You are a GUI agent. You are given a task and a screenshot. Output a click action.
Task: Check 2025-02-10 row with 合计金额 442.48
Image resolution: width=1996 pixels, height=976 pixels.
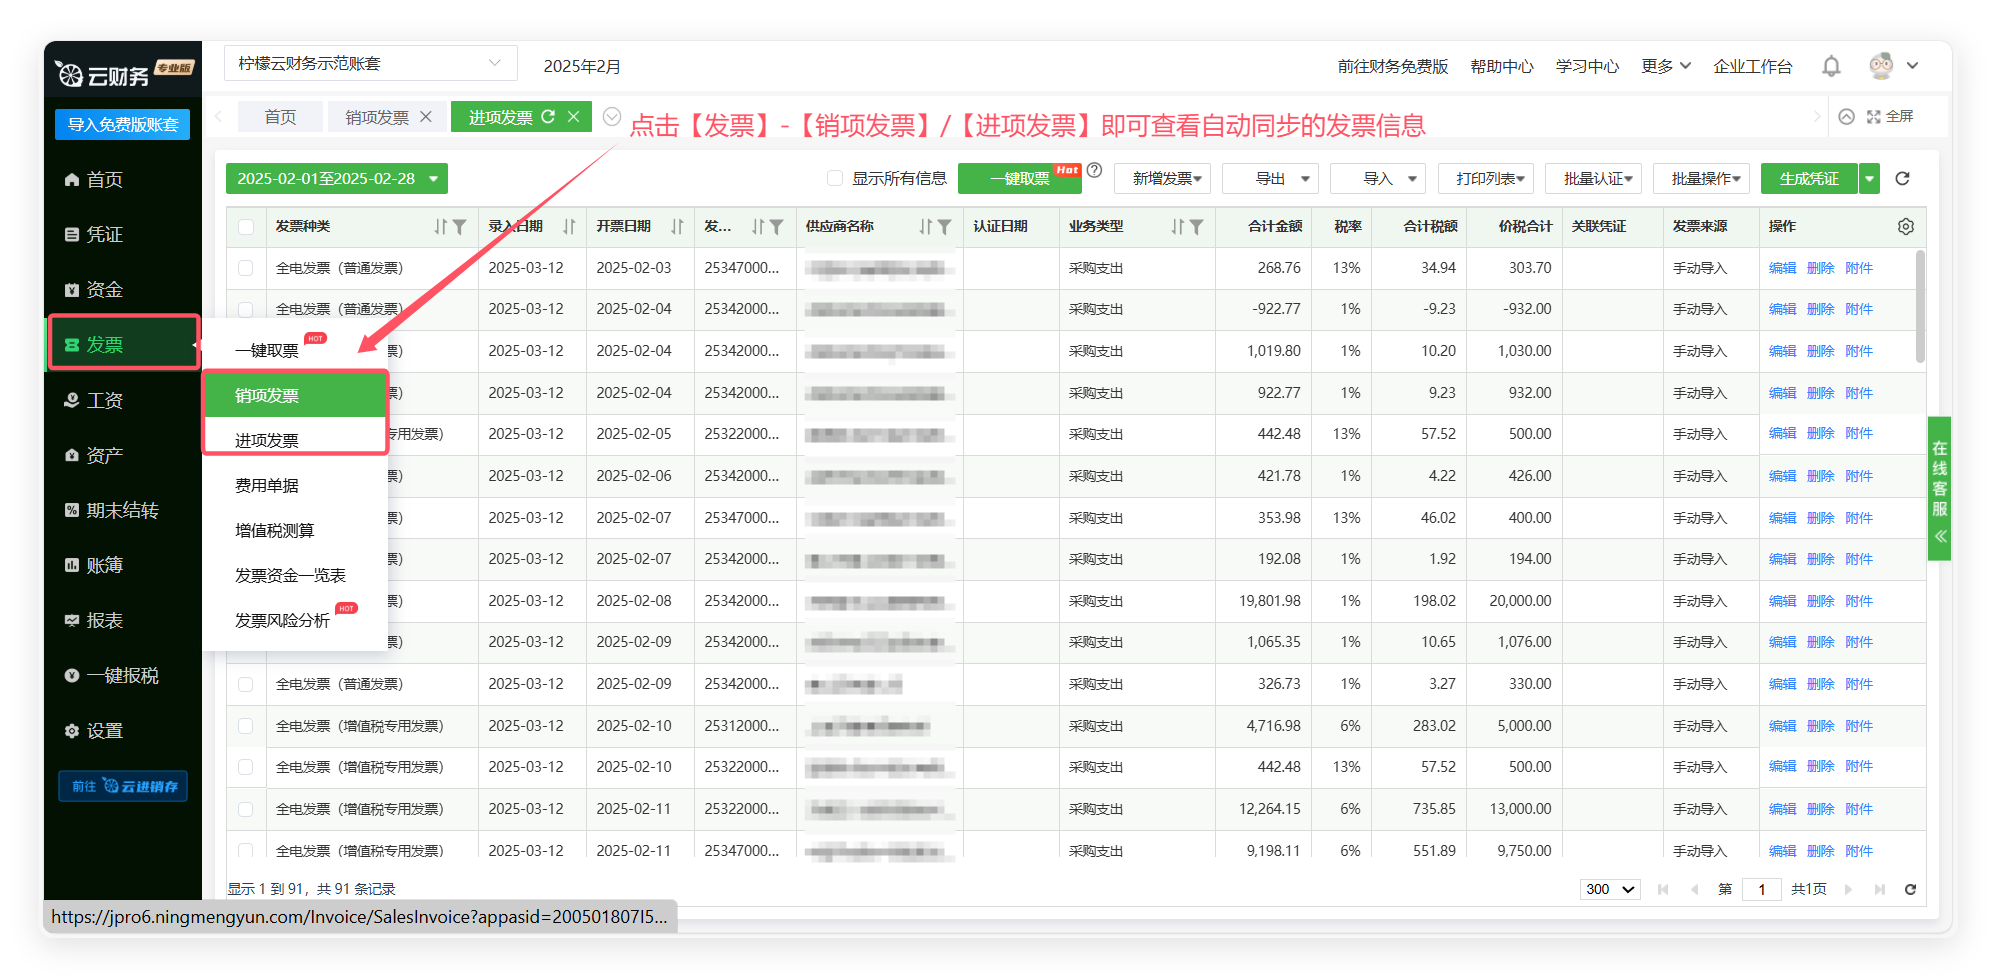tap(246, 767)
